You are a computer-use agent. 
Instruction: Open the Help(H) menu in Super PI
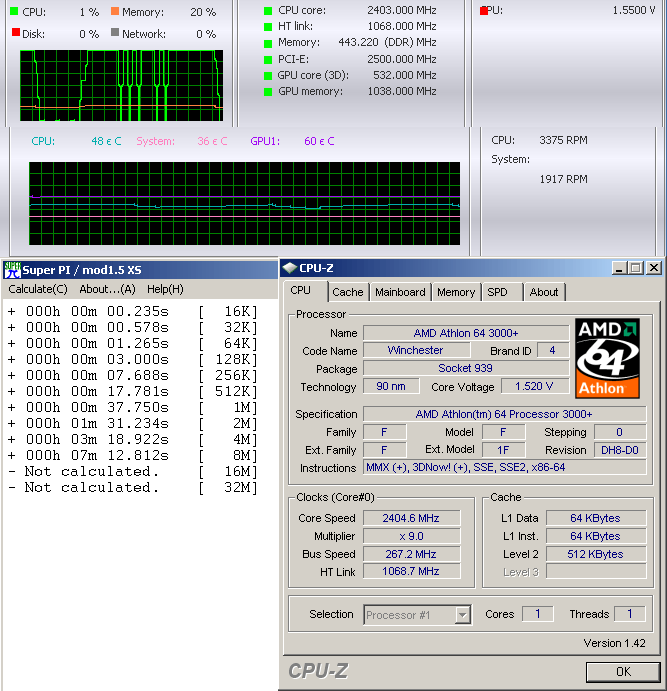[165, 289]
